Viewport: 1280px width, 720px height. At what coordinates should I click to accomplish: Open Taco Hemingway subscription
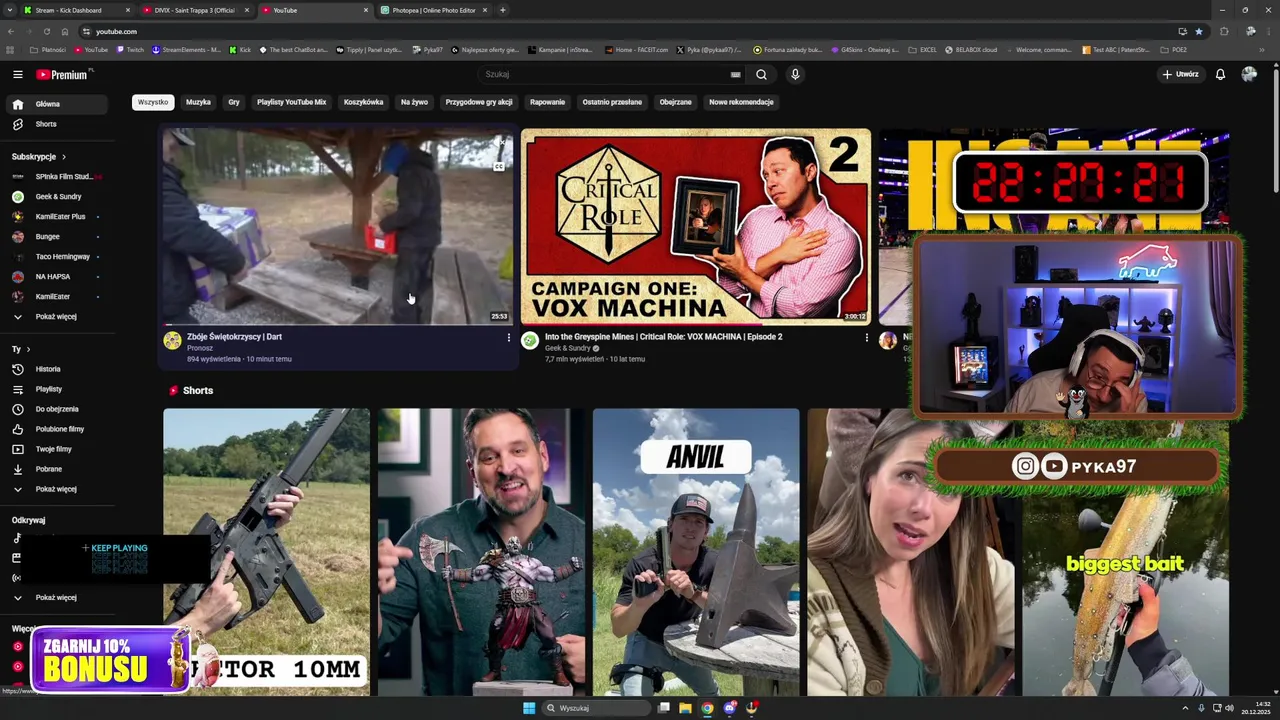pos(56,257)
